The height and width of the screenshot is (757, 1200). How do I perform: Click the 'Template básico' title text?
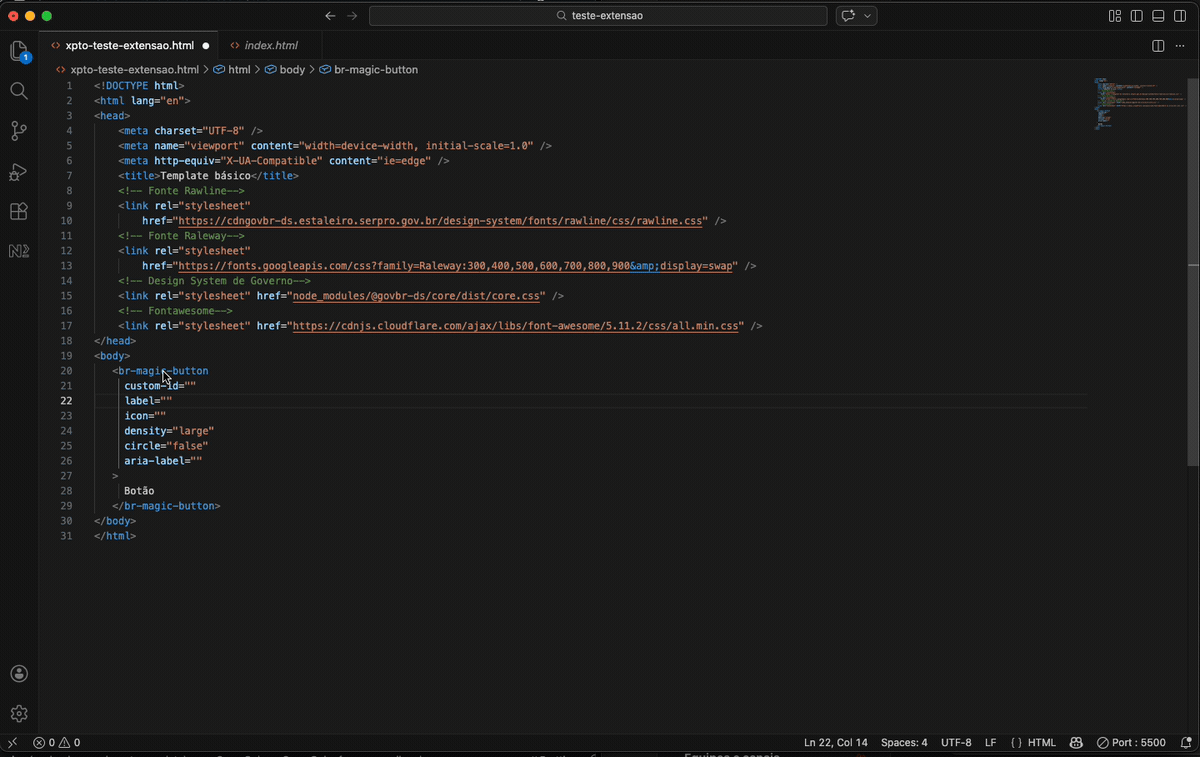click(205, 176)
